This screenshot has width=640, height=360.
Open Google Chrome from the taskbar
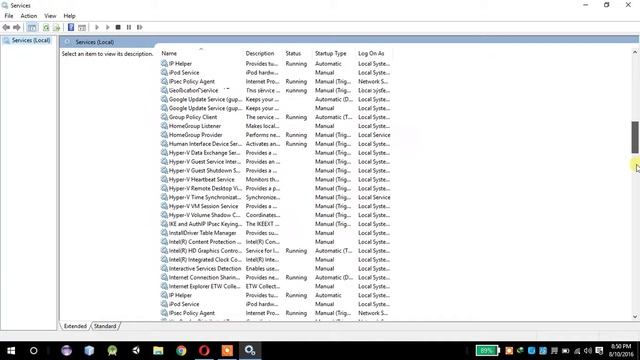pos(181,351)
